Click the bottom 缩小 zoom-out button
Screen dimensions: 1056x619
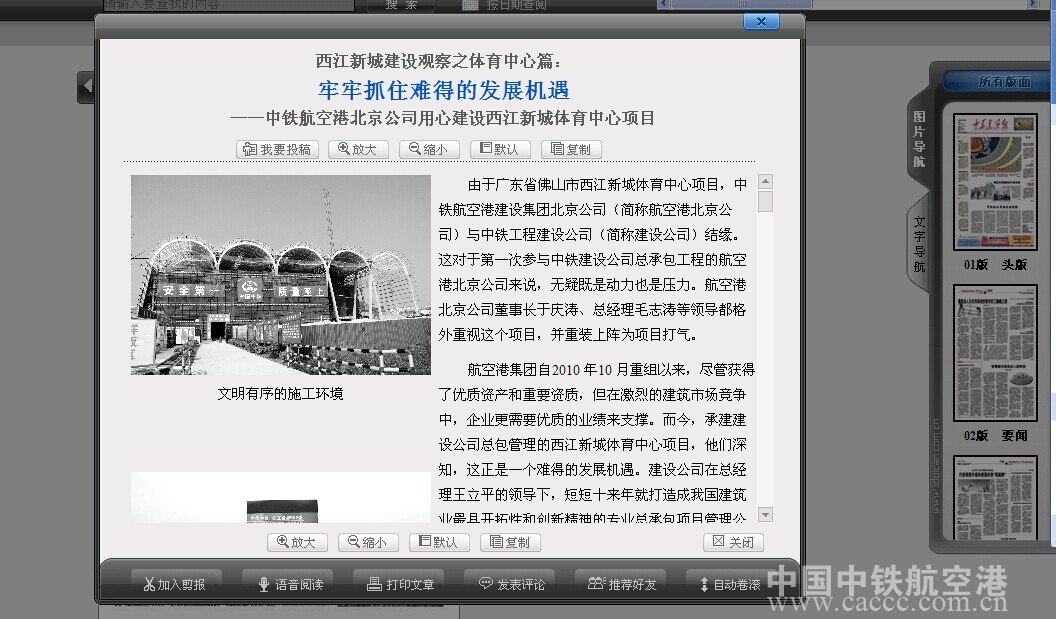(368, 542)
